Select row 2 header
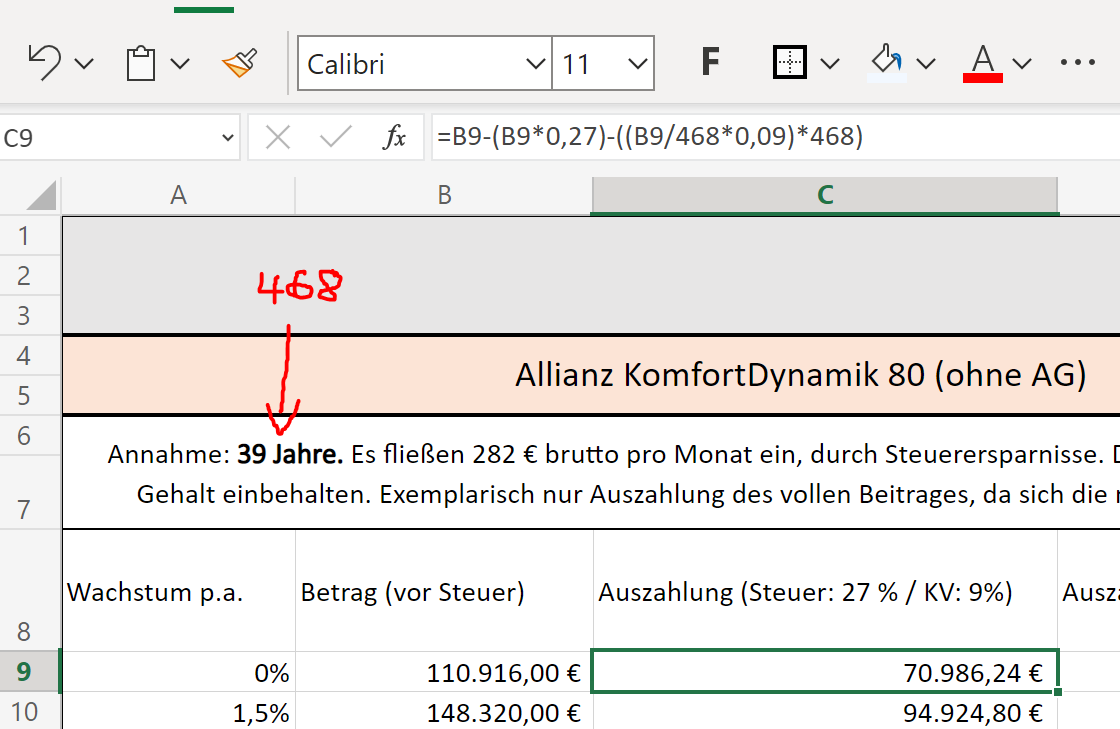1120x729 pixels. click(x=30, y=276)
